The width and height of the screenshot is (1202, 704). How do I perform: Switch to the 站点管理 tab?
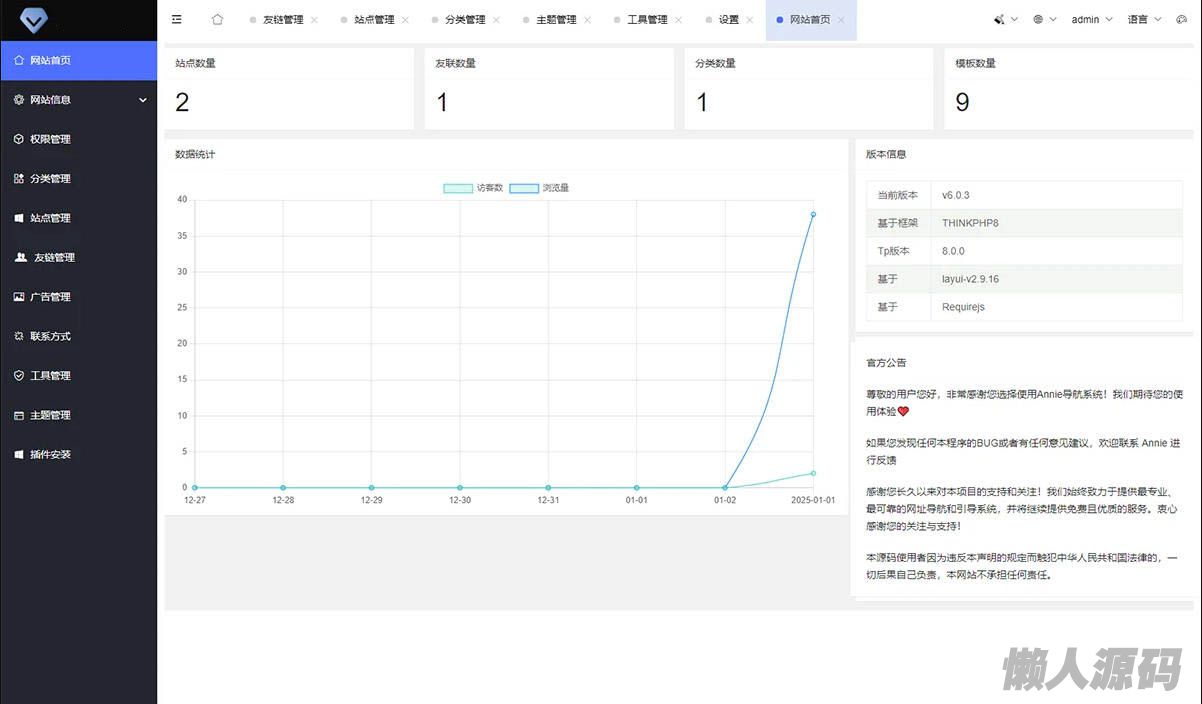click(x=373, y=20)
